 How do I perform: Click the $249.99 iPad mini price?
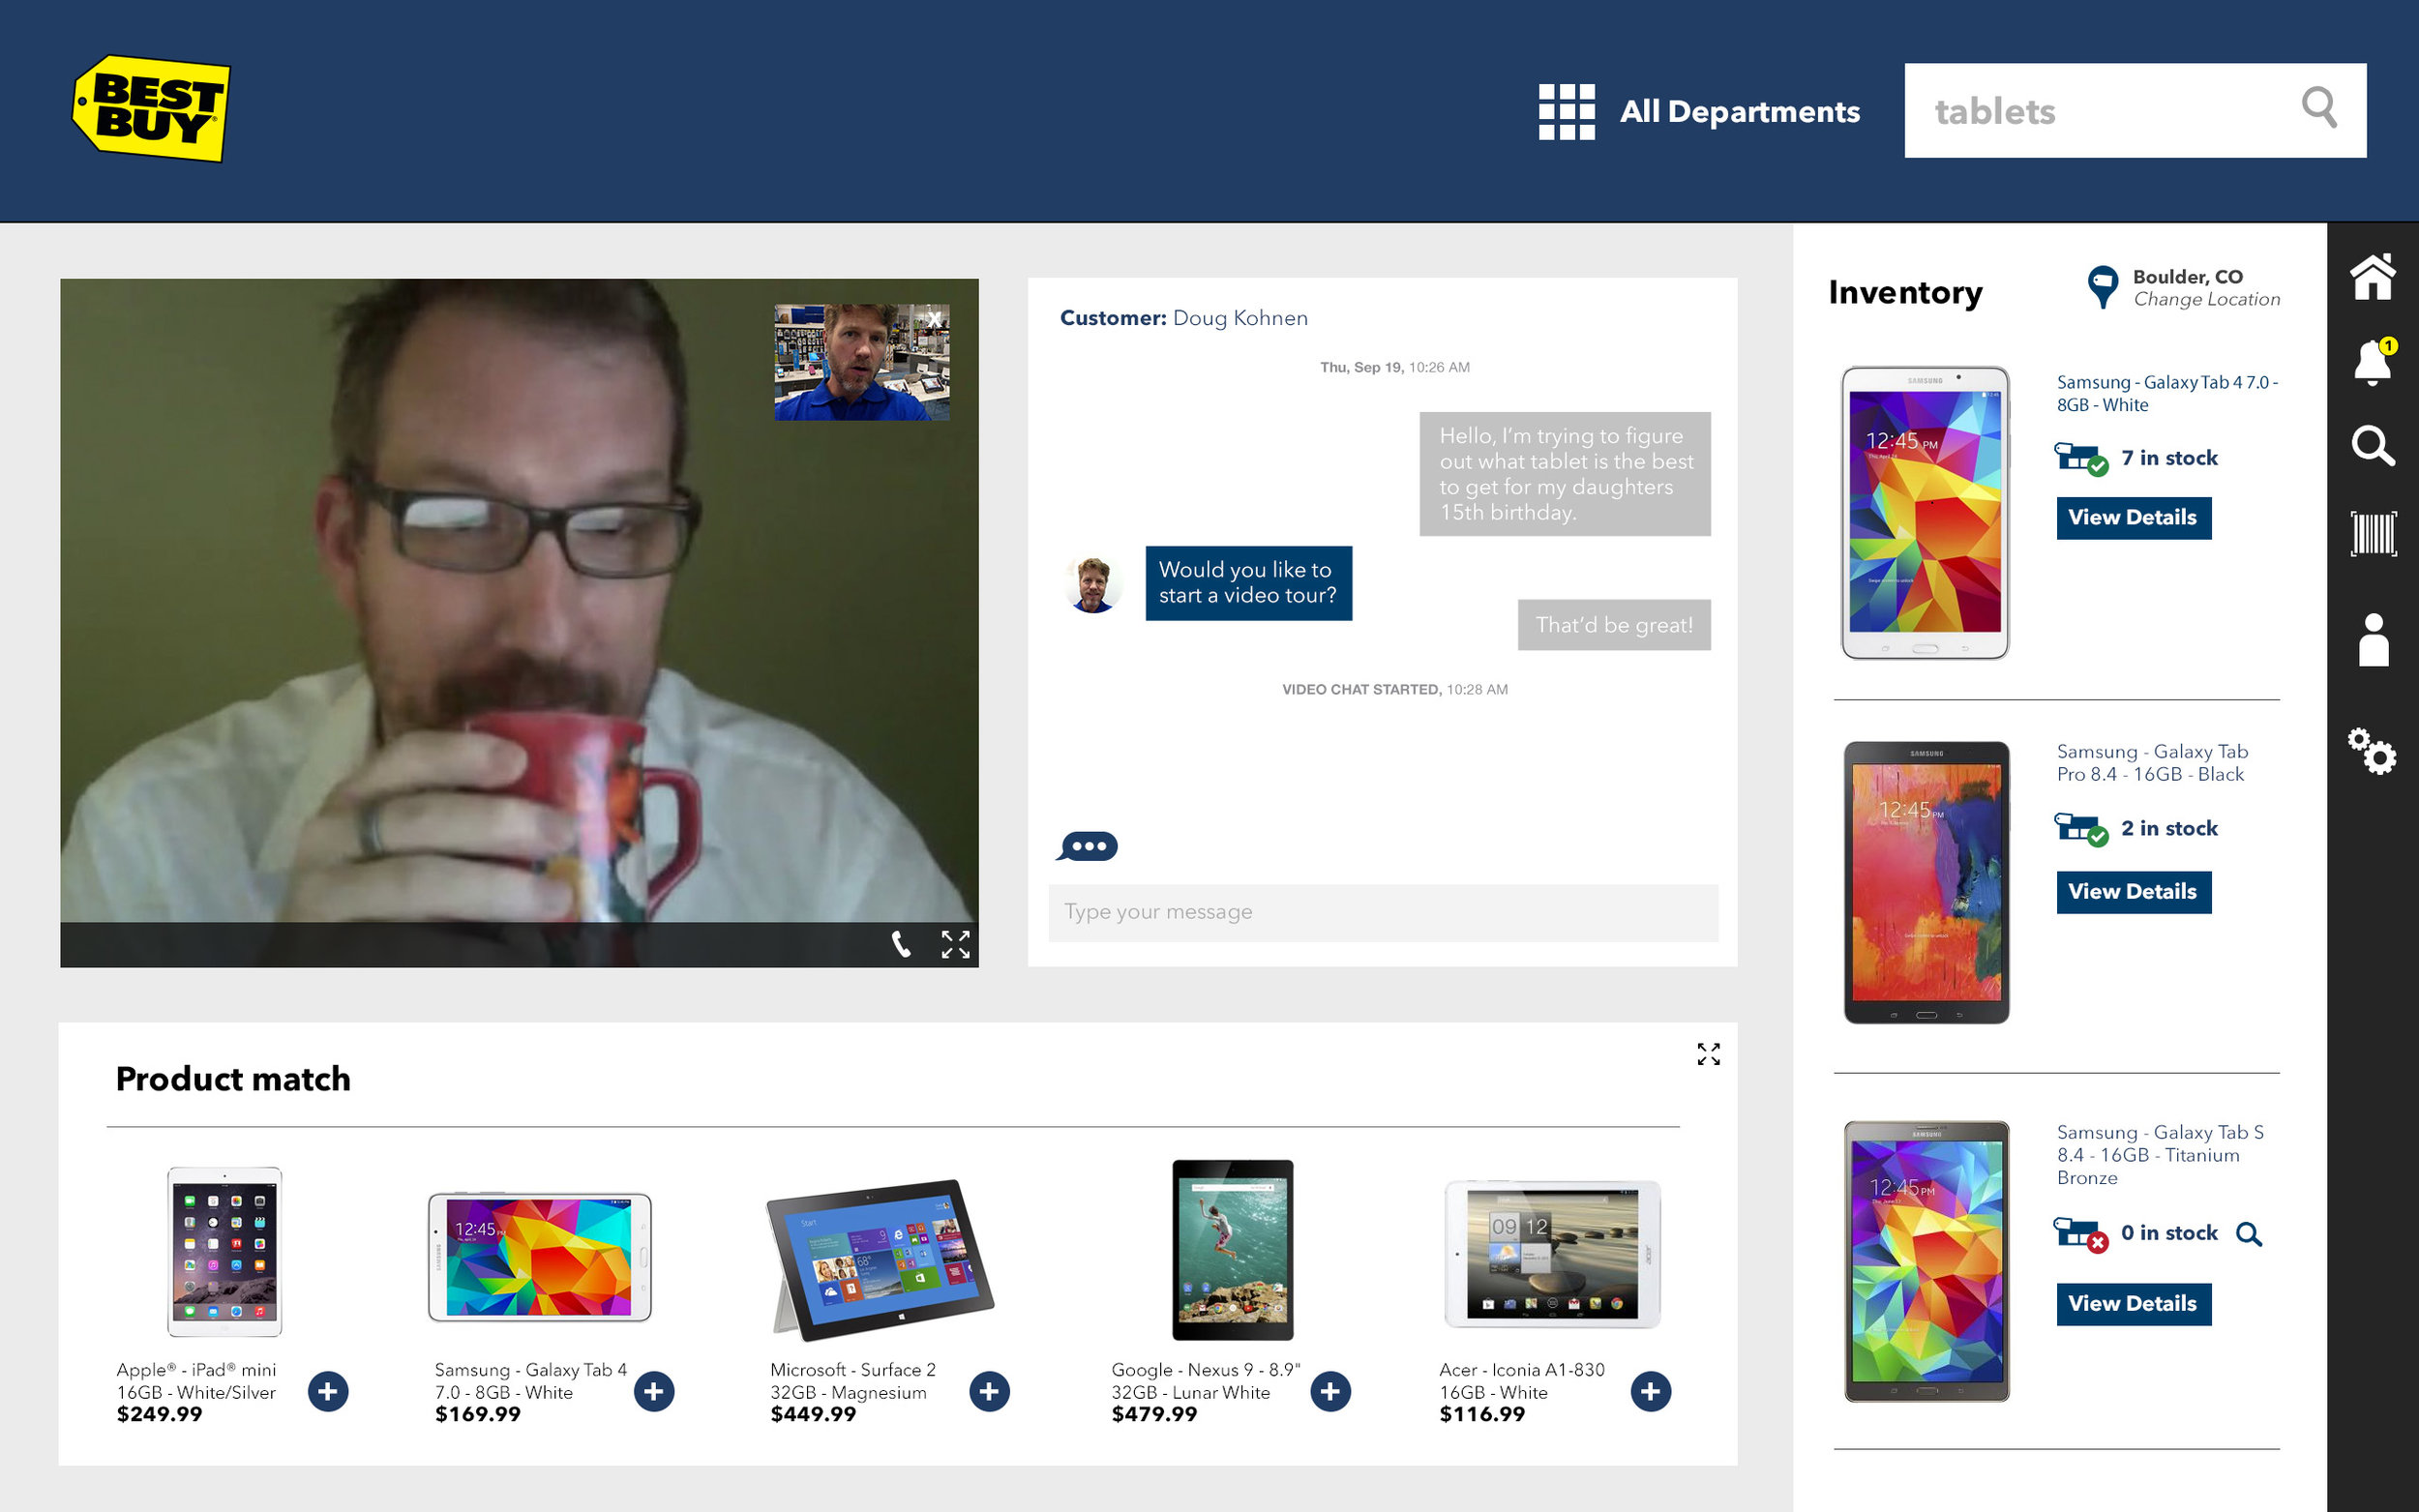159,1414
